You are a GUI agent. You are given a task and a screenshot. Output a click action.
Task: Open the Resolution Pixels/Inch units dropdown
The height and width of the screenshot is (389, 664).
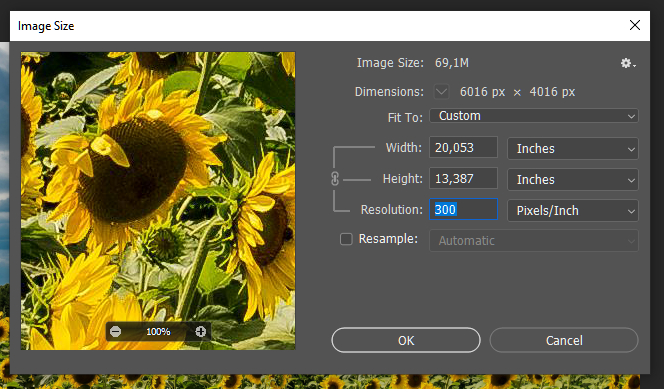(x=573, y=210)
